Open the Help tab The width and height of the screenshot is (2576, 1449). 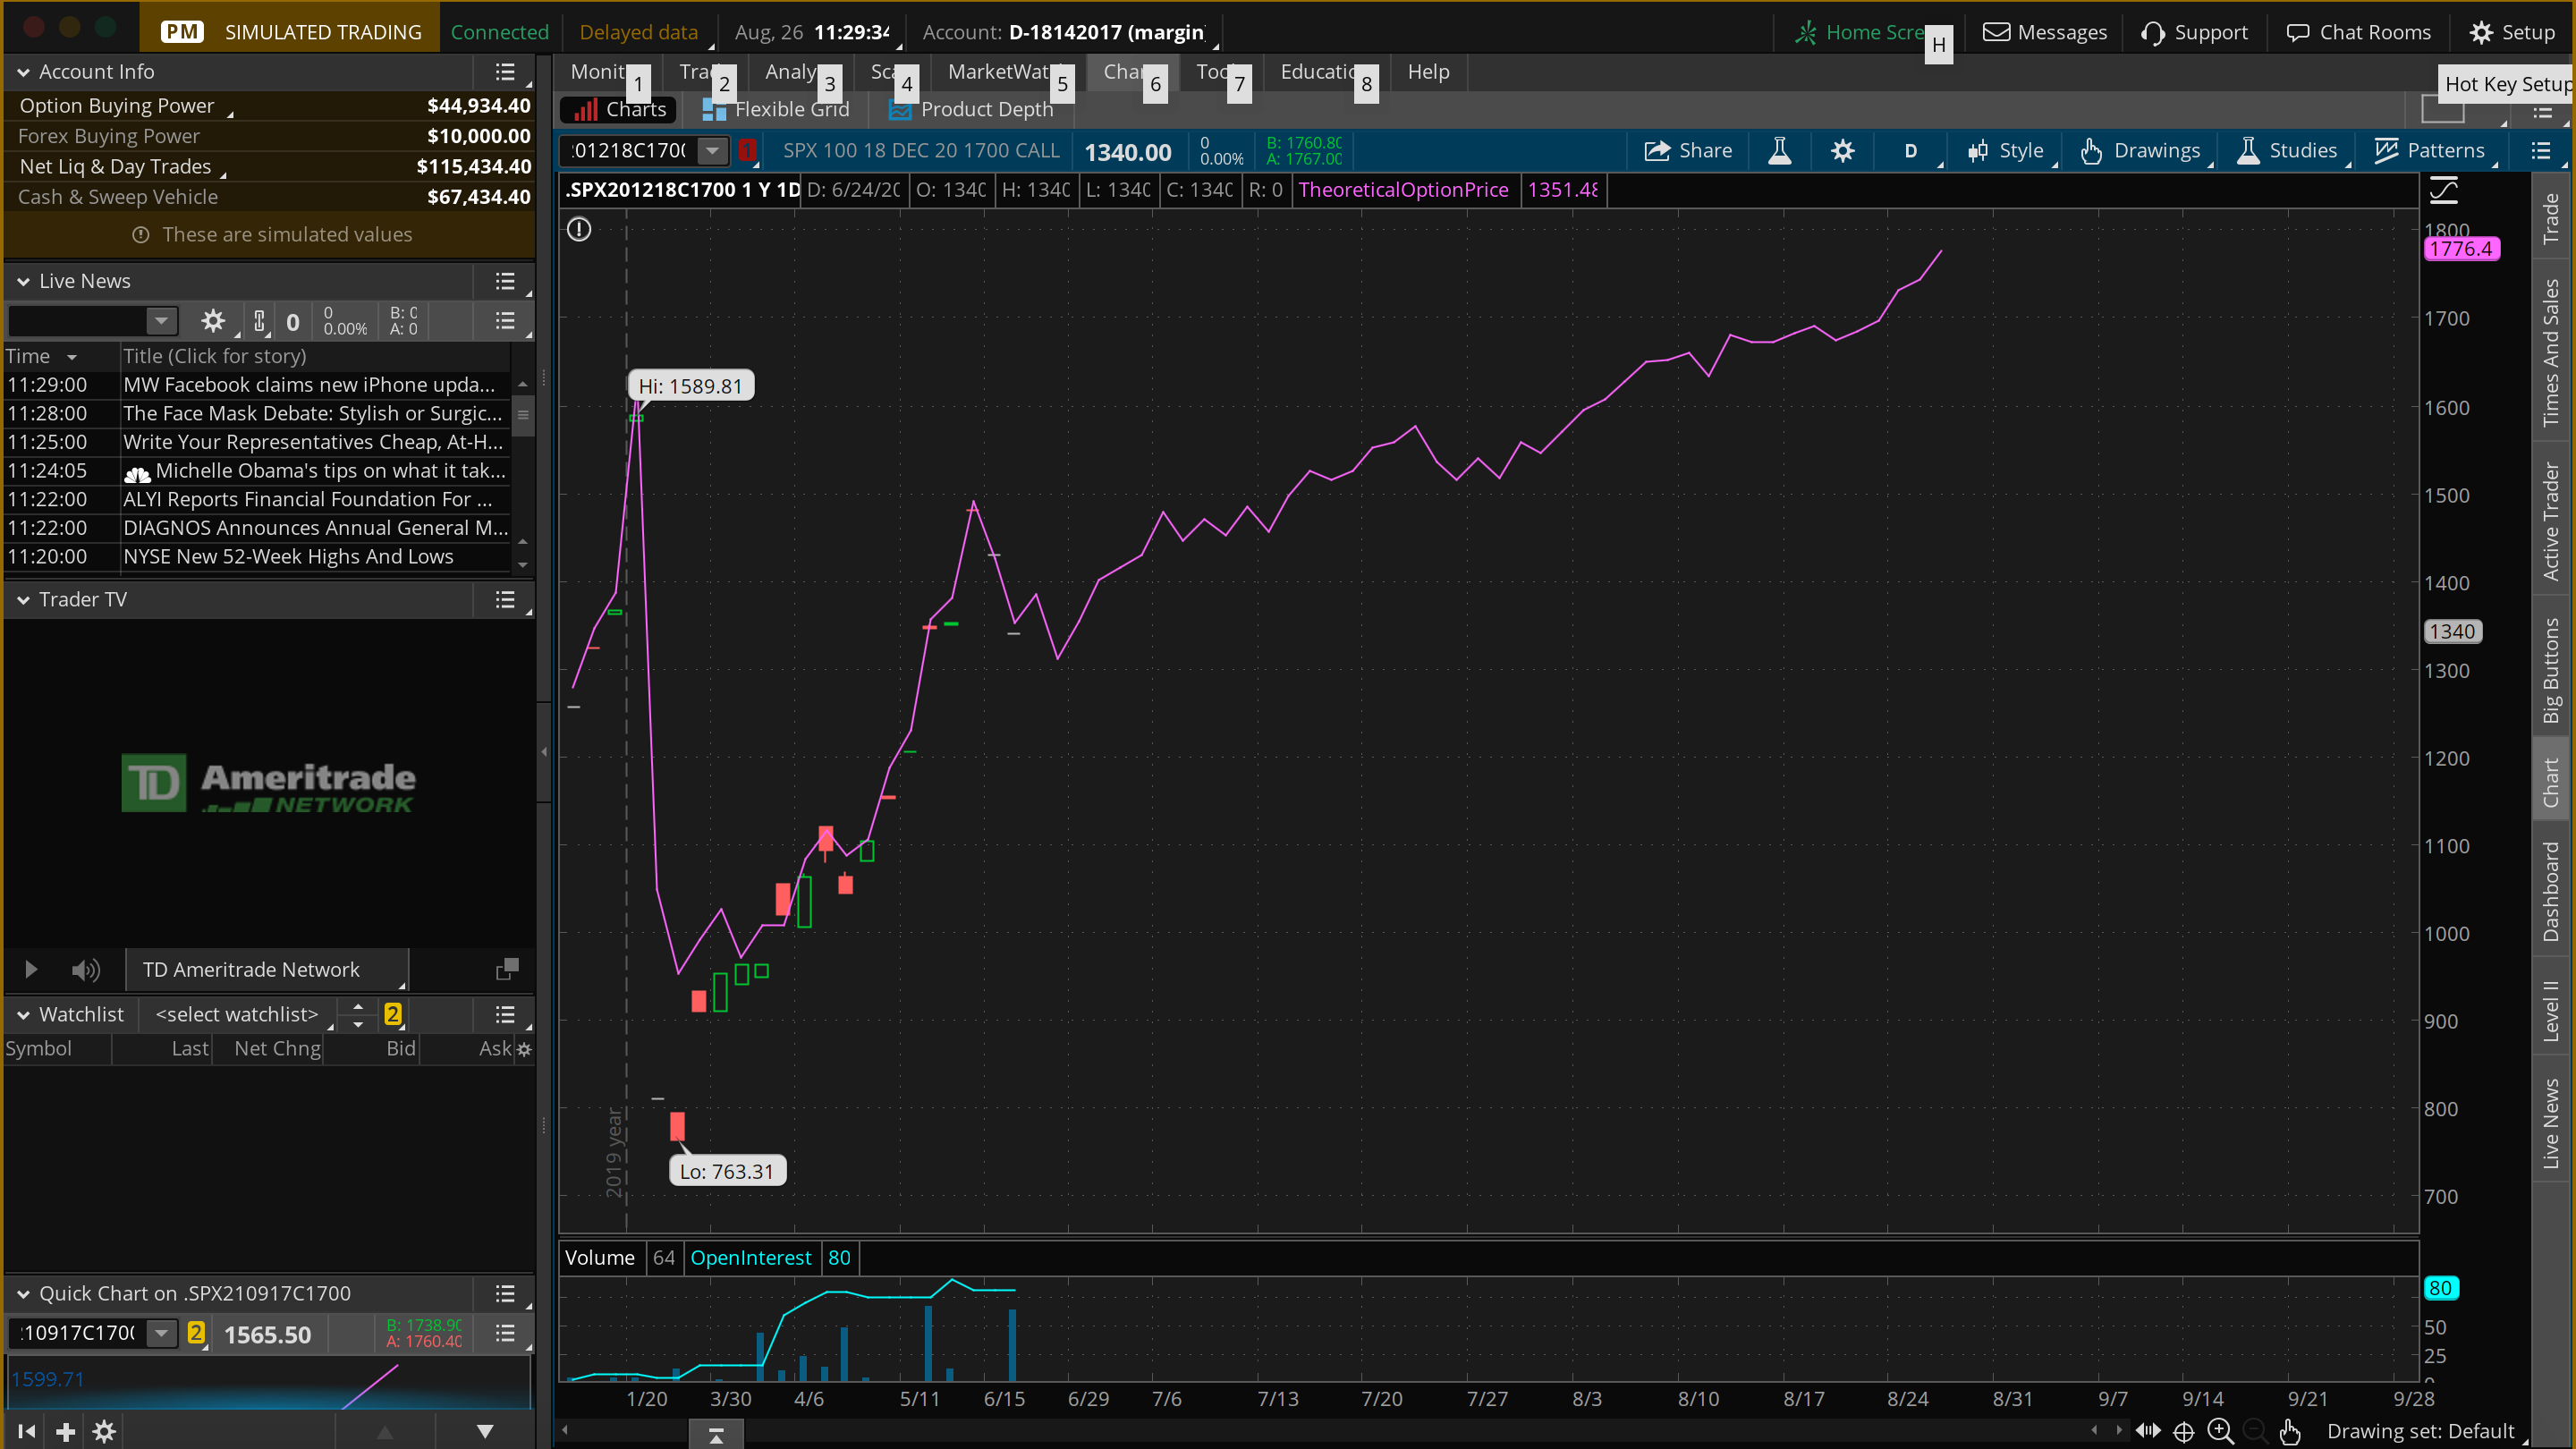tap(1428, 72)
